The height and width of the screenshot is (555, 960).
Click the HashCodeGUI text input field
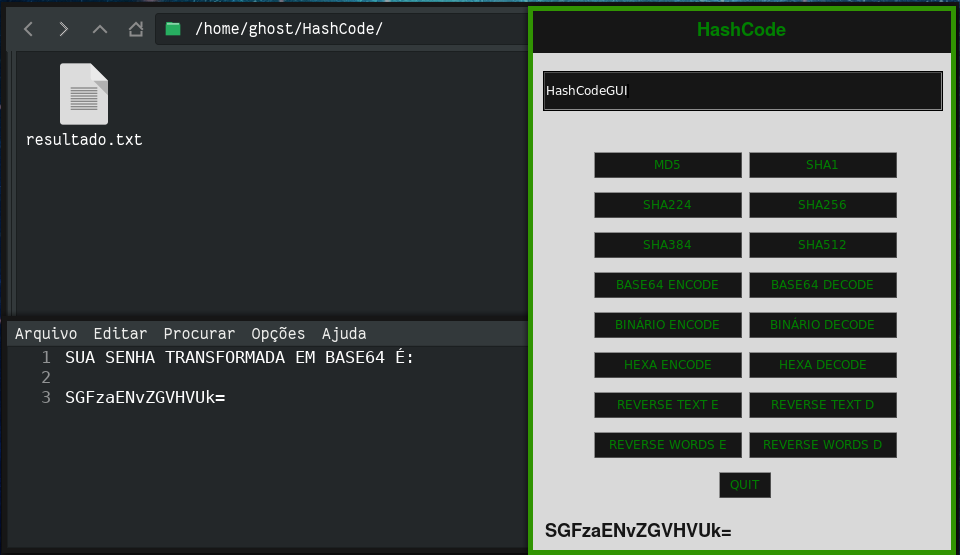click(x=742, y=91)
